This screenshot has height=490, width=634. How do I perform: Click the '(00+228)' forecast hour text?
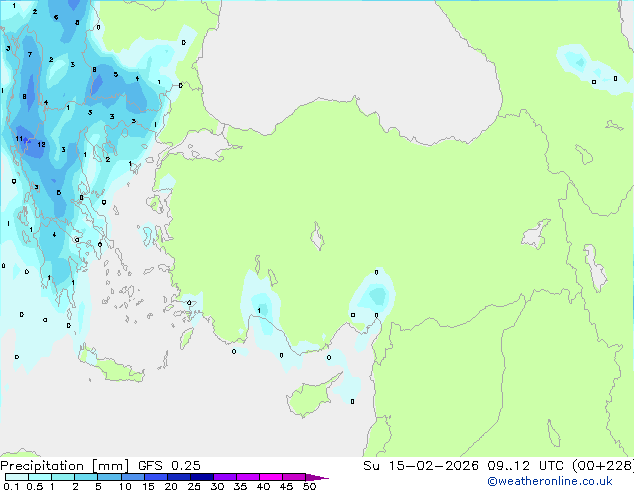603,466
